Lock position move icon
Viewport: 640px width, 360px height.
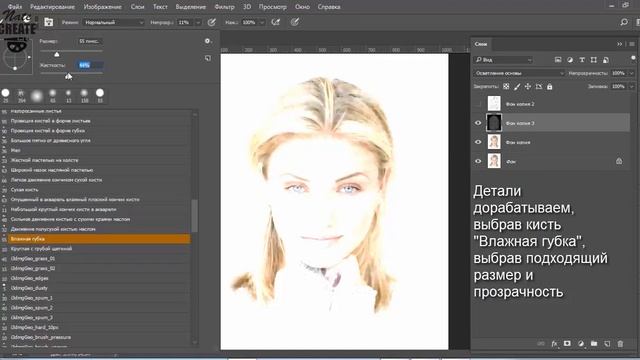[x=528, y=87]
